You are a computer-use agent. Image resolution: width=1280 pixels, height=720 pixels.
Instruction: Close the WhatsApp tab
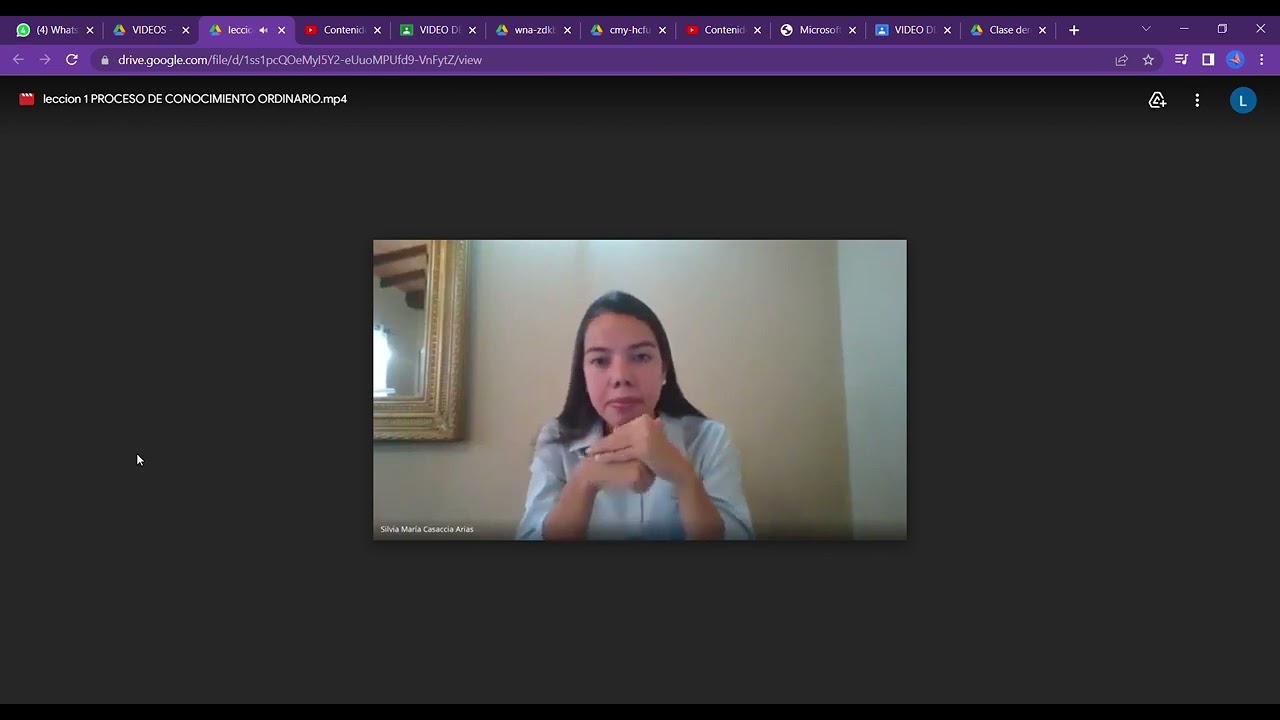coord(90,30)
